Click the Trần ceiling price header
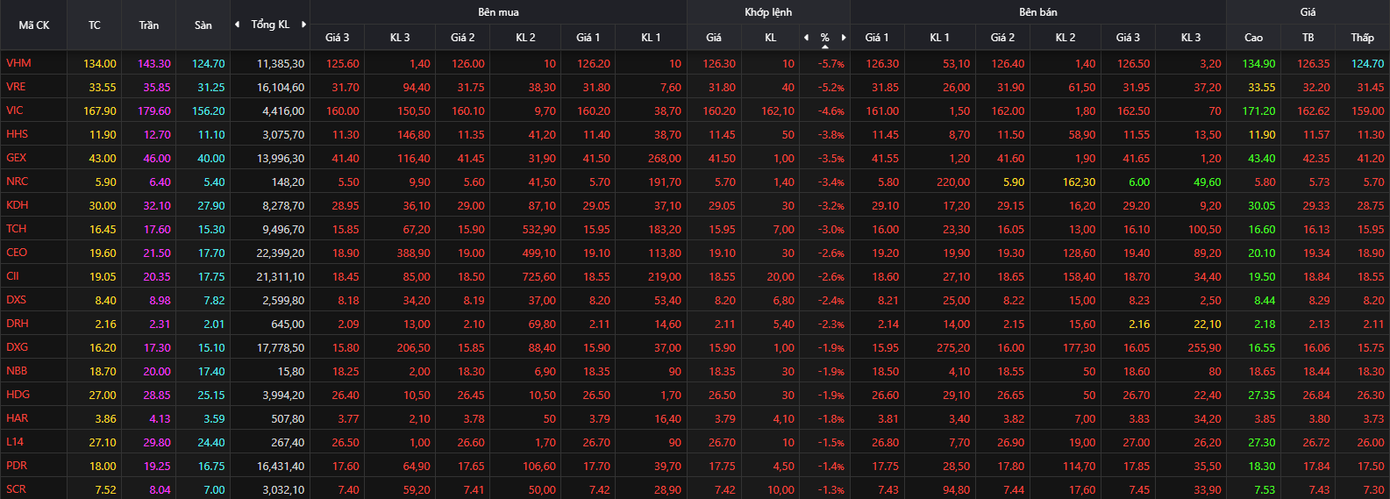The height and width of the screenshot is (499, 1390). coord(149,24)
